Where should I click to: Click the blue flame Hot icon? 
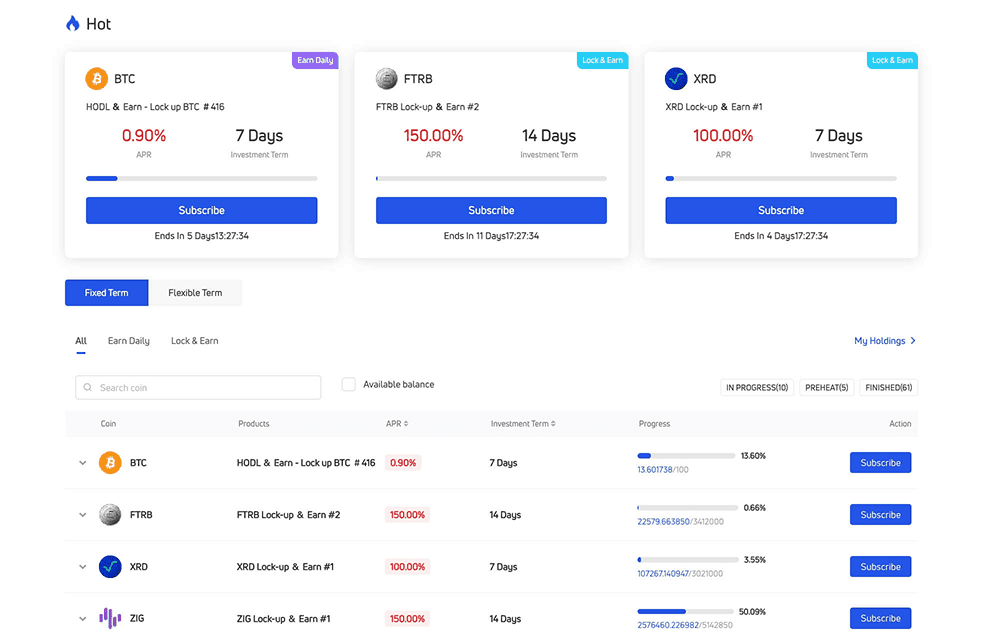[x=73, y=24]
